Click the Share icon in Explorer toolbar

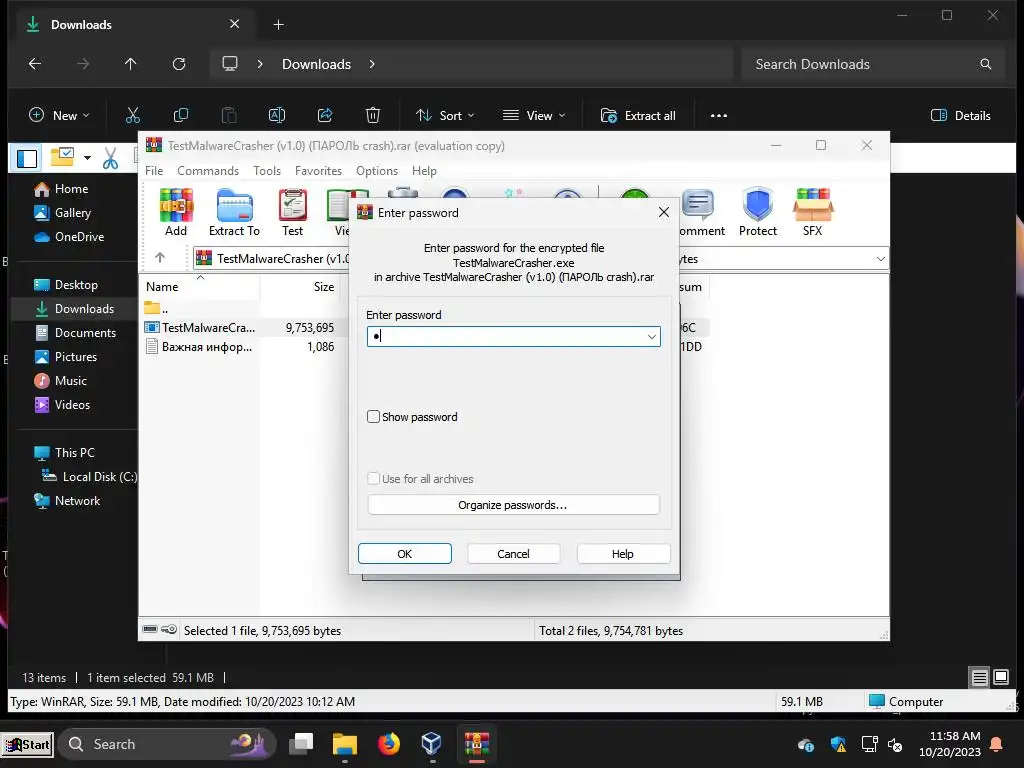(325, 116)
